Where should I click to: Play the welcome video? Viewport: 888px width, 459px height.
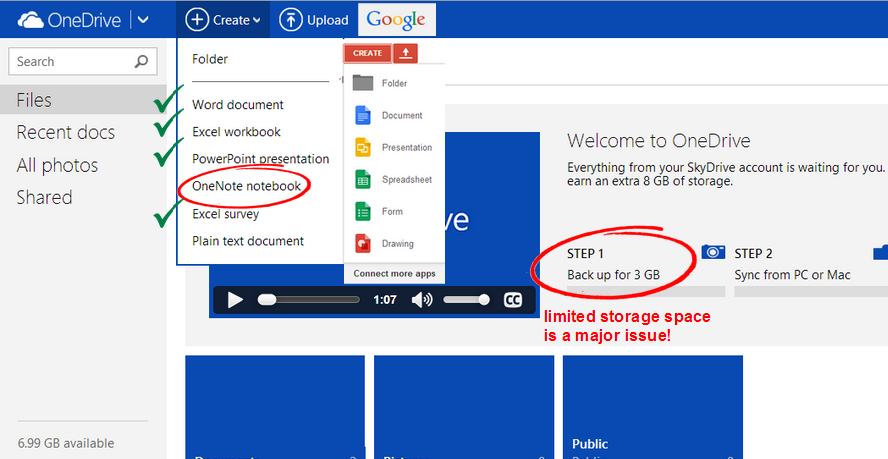(x=234, y=300)
